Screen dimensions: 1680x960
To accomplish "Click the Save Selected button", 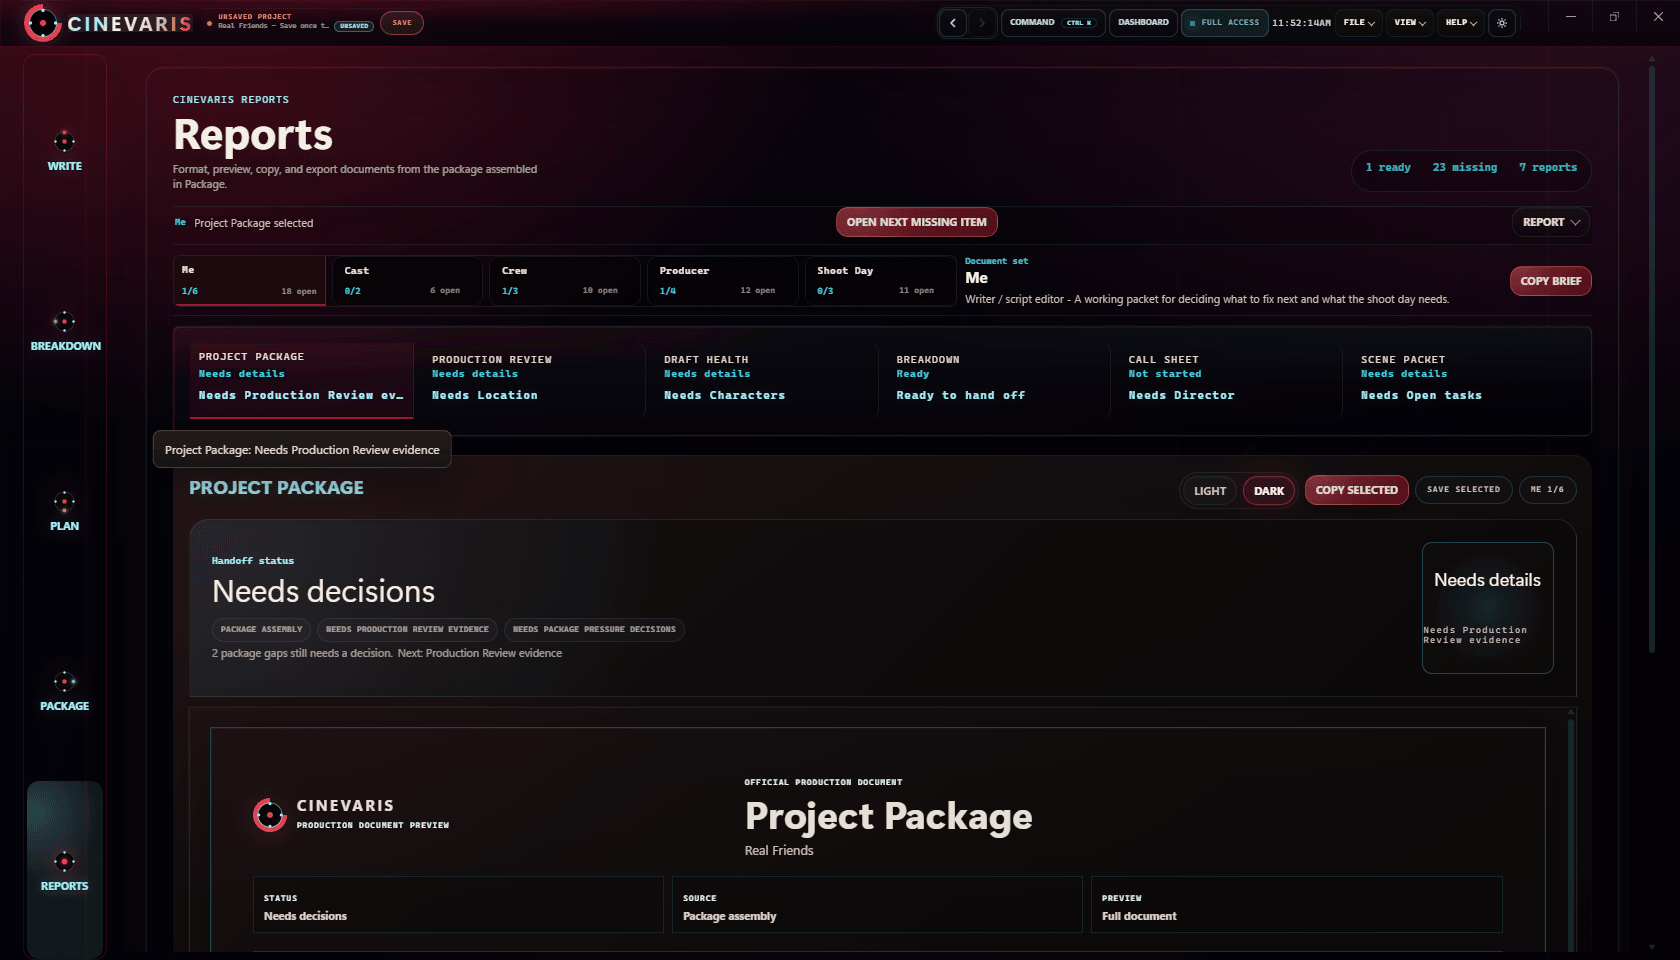I will point(1463,490).
